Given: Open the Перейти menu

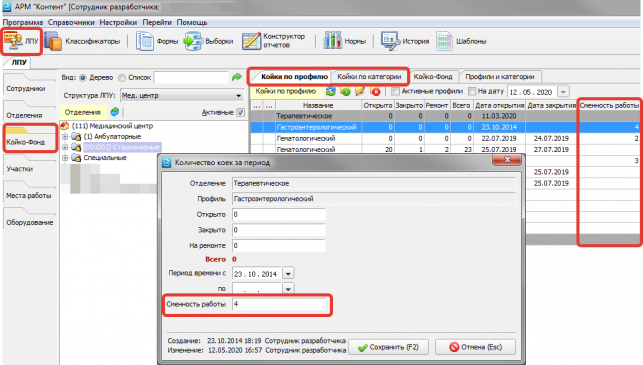Looking at the screenshot, I should coord(157,22).
